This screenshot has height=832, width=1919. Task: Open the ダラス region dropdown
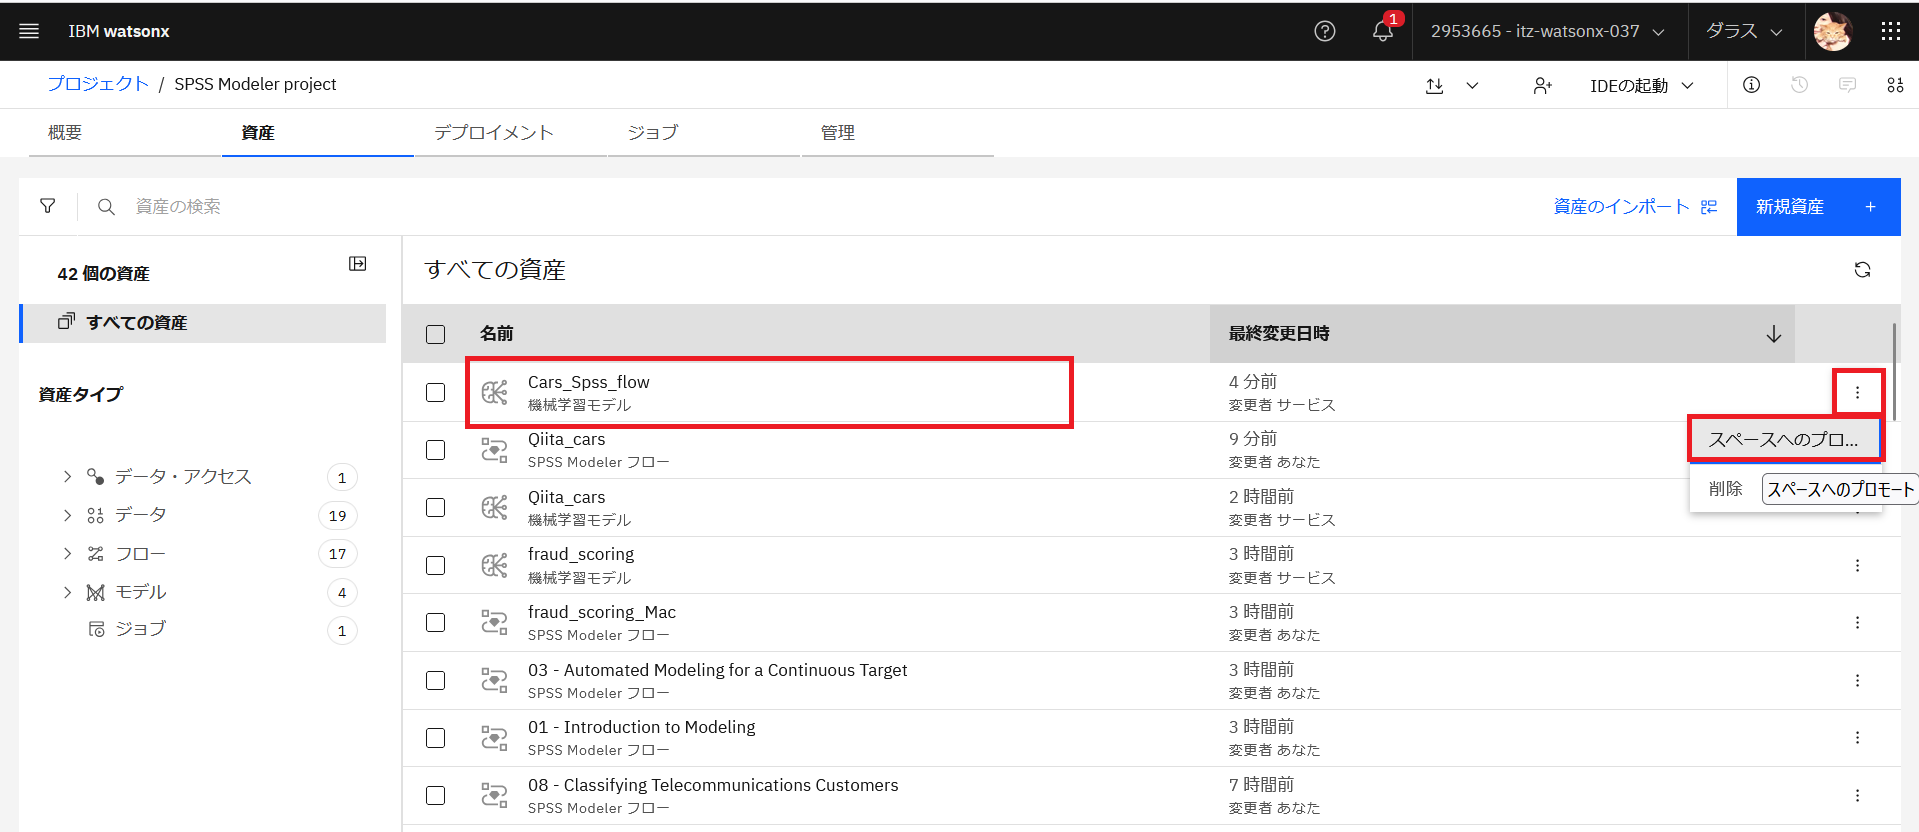tap(1745, 31)
